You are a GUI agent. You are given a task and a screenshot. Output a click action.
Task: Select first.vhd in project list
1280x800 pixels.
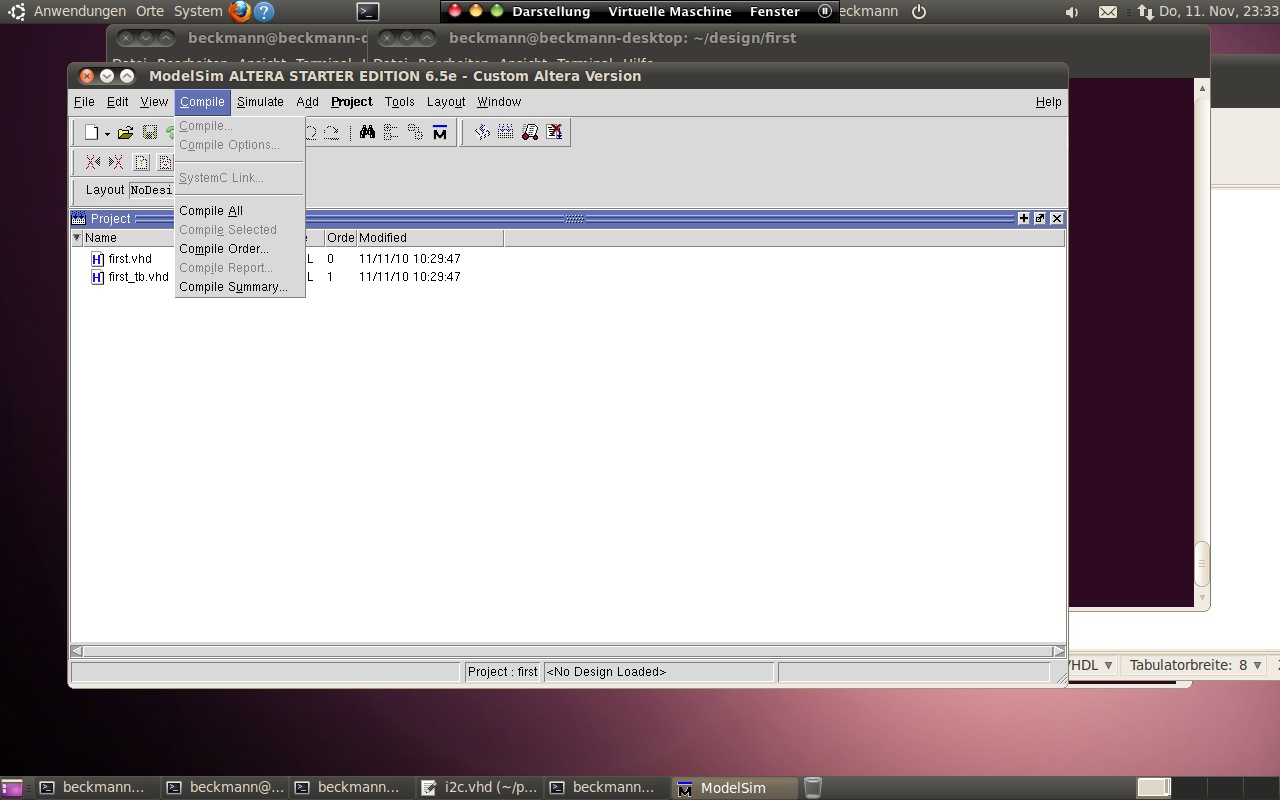point(130,259)
